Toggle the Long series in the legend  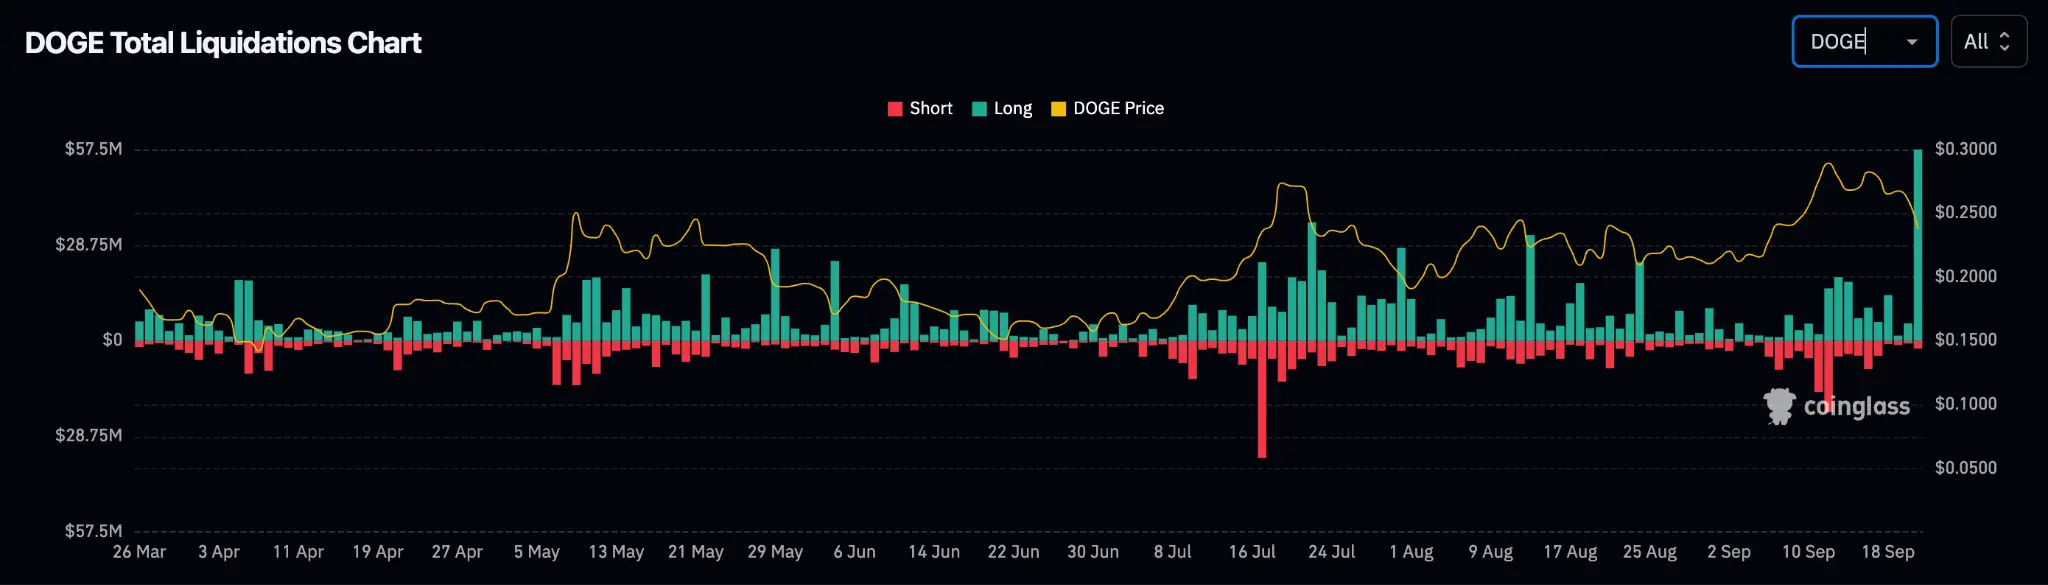click(1001, 109)
